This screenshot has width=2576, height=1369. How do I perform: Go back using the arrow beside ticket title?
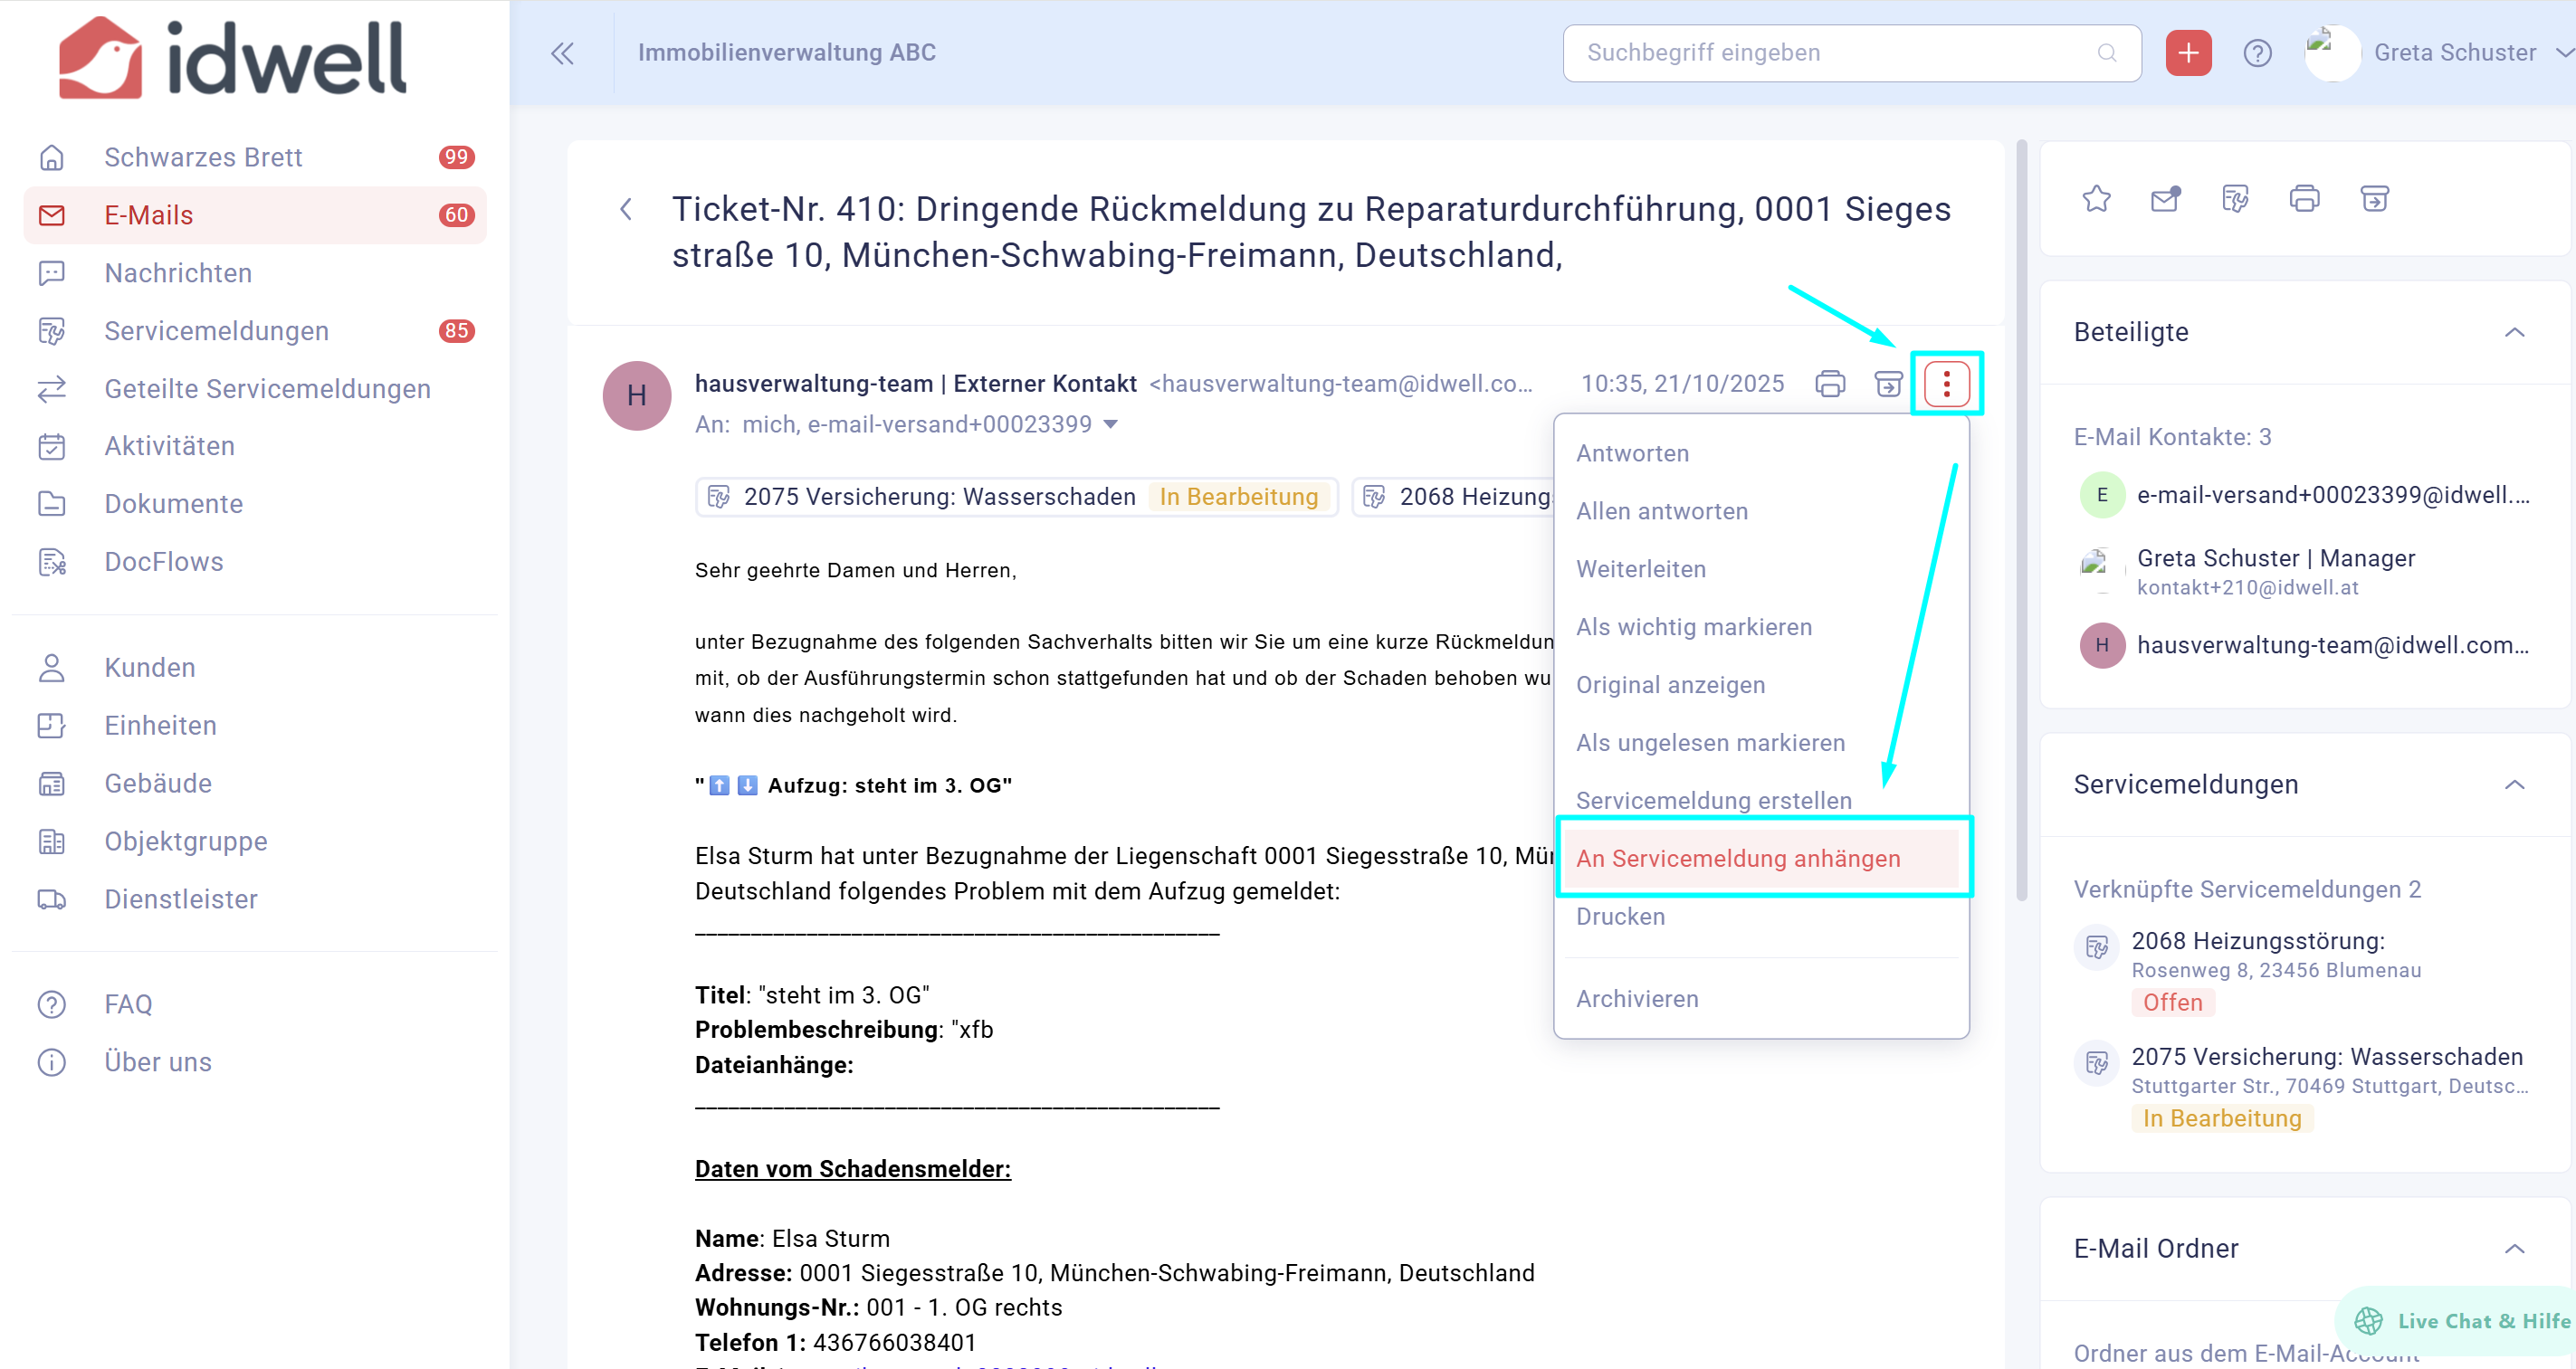click(626, 209)
